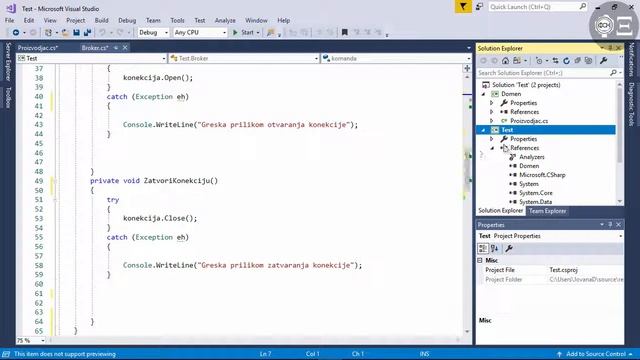Collapse the Domen project node
Screen dimensions: 640x360
pyautogui.click(x=484, y=94)
